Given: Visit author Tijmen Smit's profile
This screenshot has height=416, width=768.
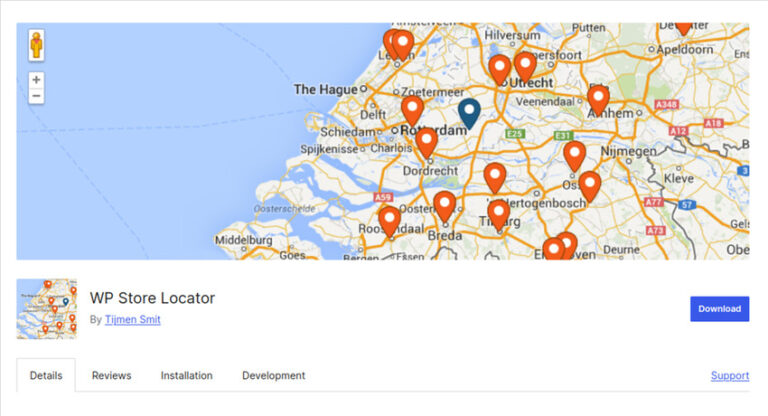Looking at the screenshot, I should point(133,319).
